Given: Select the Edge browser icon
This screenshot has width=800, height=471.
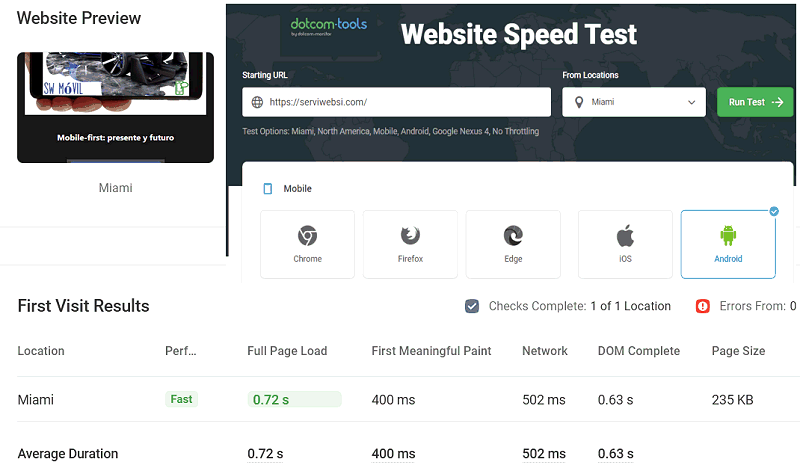Looking at the screenshot, I should pos(513,236).
